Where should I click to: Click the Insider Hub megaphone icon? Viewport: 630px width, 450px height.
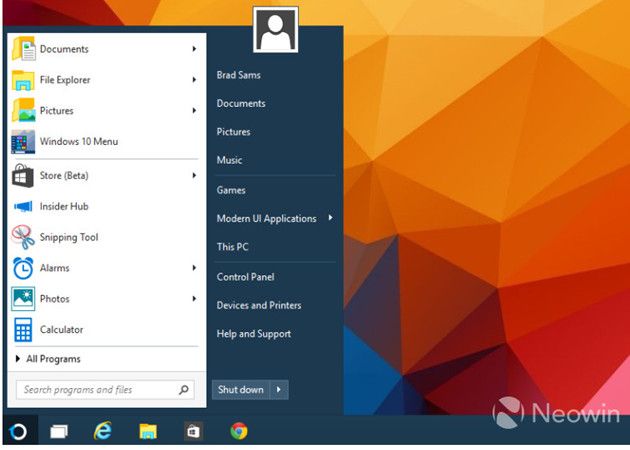[x=23, y=206]
